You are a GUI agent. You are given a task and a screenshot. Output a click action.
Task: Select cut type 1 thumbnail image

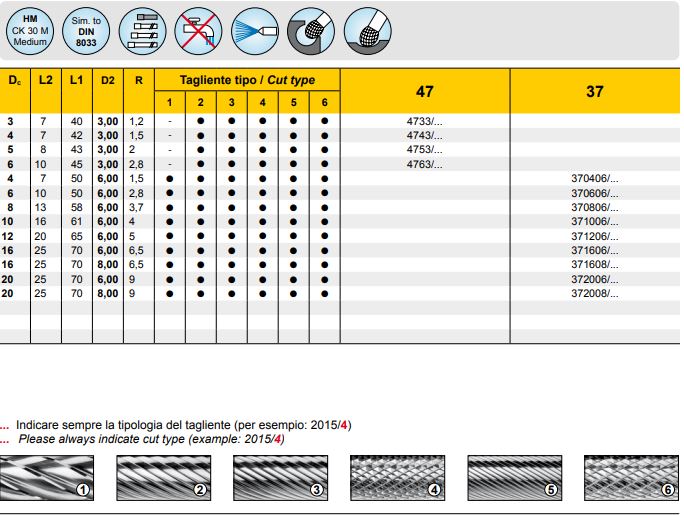47,477
